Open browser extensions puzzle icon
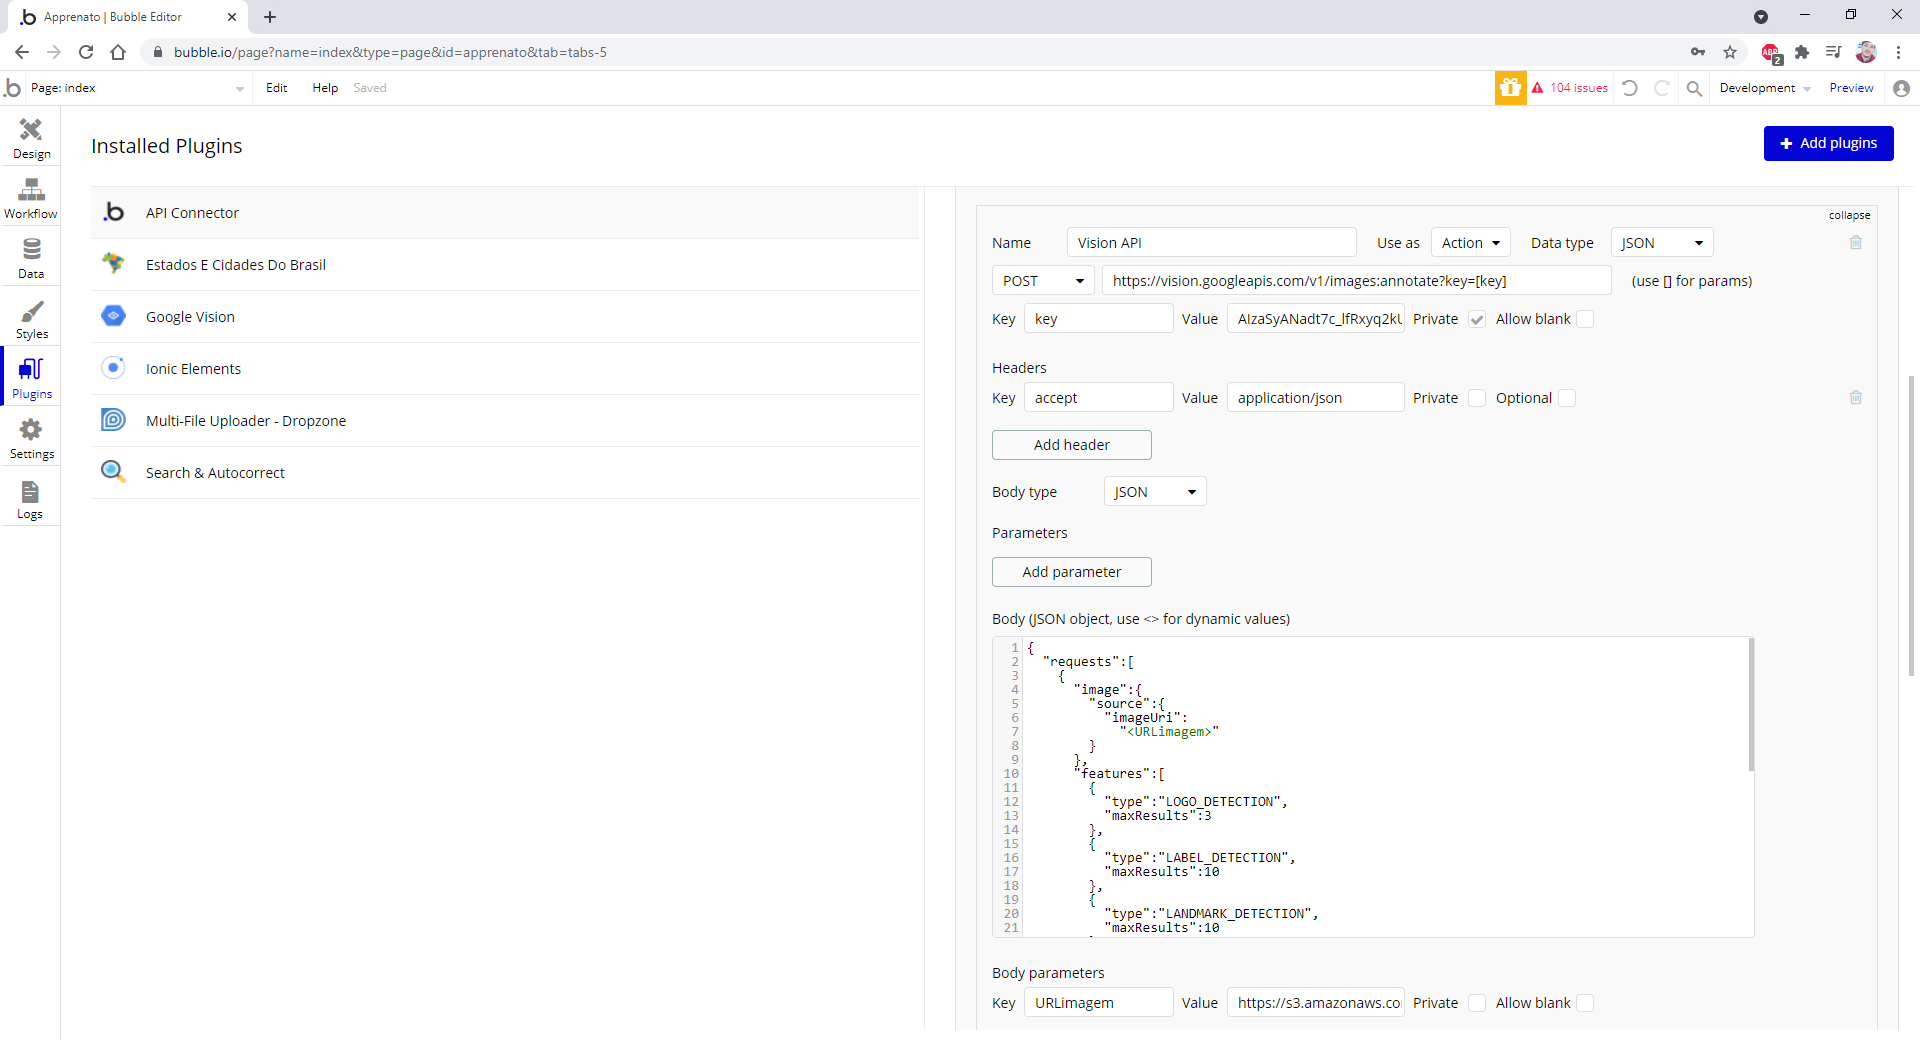Viewport: 1920px width, 1040px height. [1802, 52]
